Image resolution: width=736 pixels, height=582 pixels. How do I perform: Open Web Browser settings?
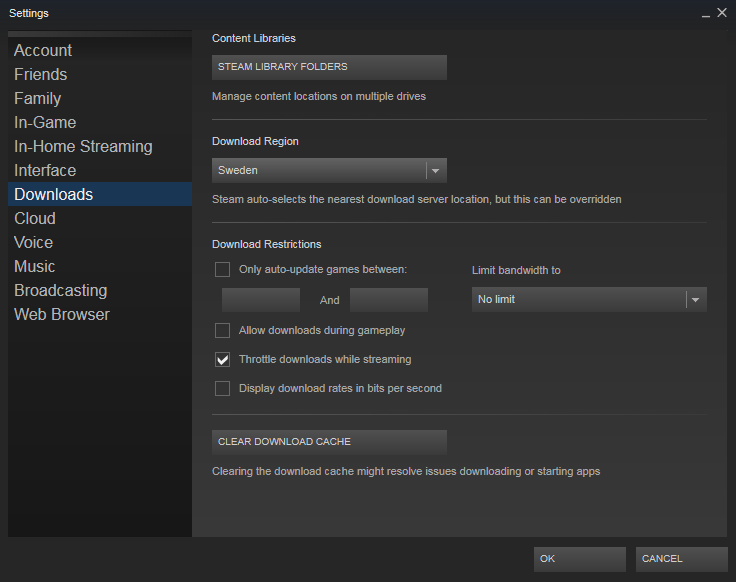[x=100, y=314]
